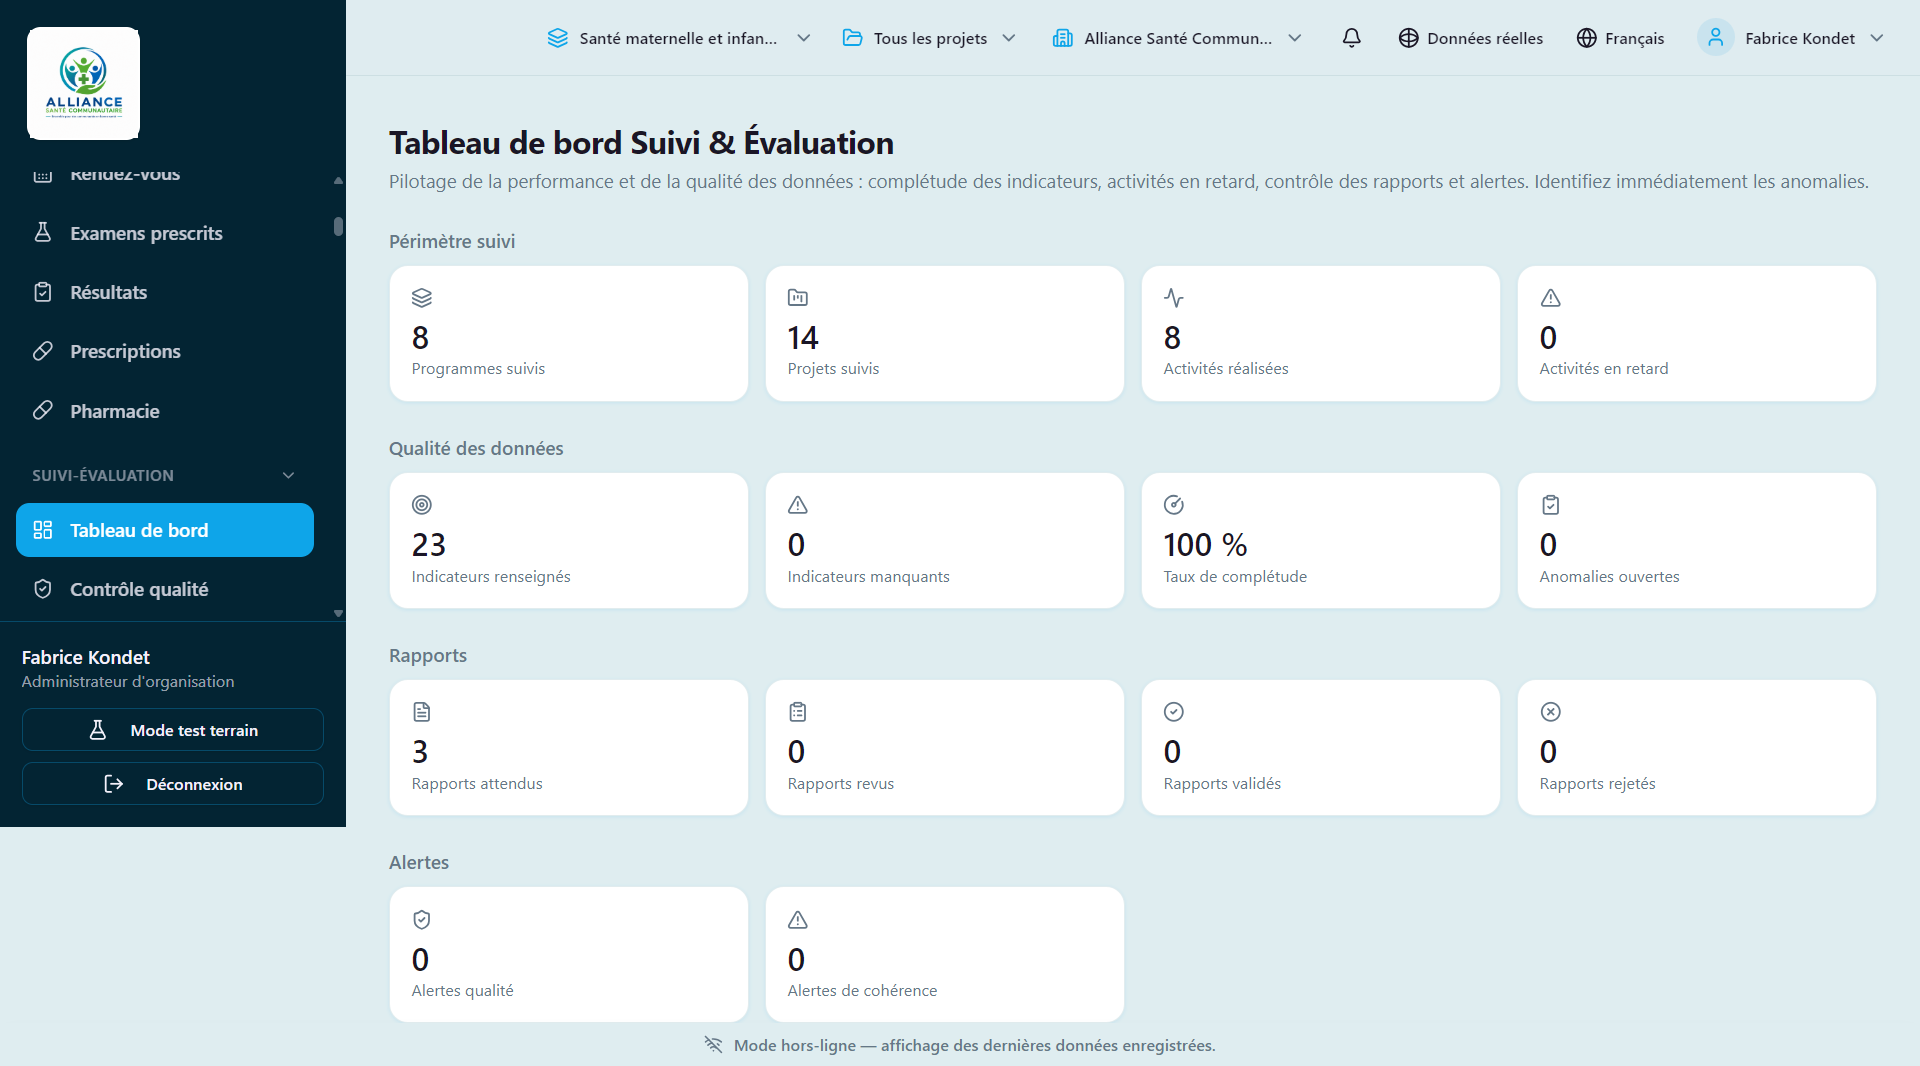The height and width of the screenshot is (1066, 1920).
Task: Click the warning icon for Indicateurs manquants
Action: coord(798,505)
